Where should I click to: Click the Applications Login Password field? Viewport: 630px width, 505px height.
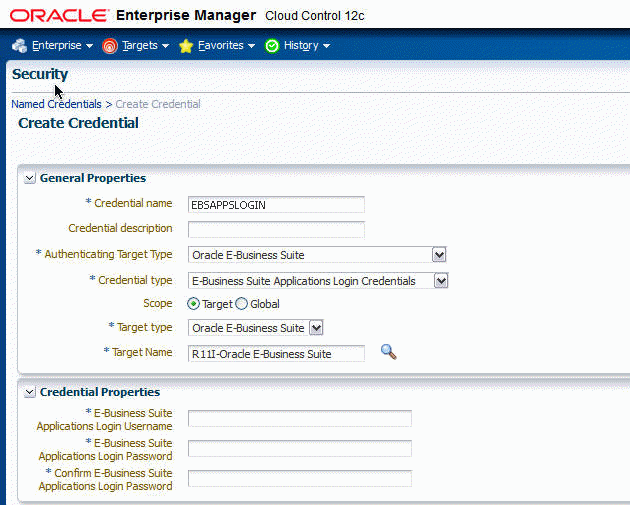[300, 448]
